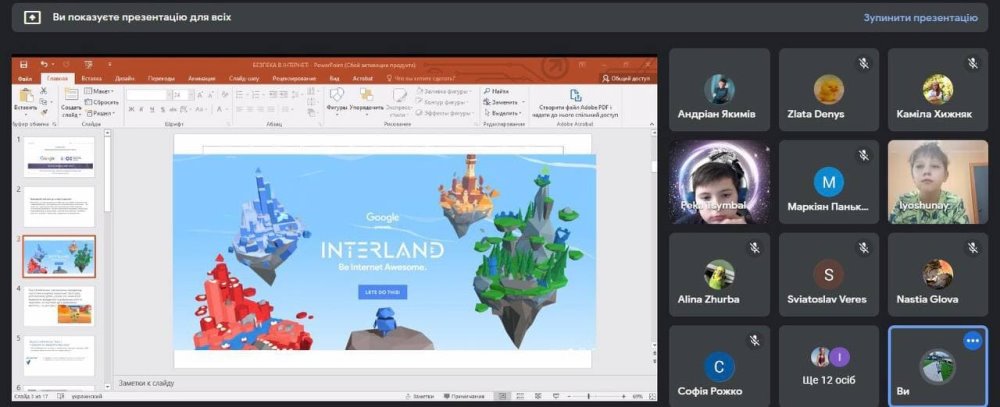The width and height of the screenshot is (1000, 407).
Task: Toggle the Заметки notes button in status bar
Action: pos(421,396)
